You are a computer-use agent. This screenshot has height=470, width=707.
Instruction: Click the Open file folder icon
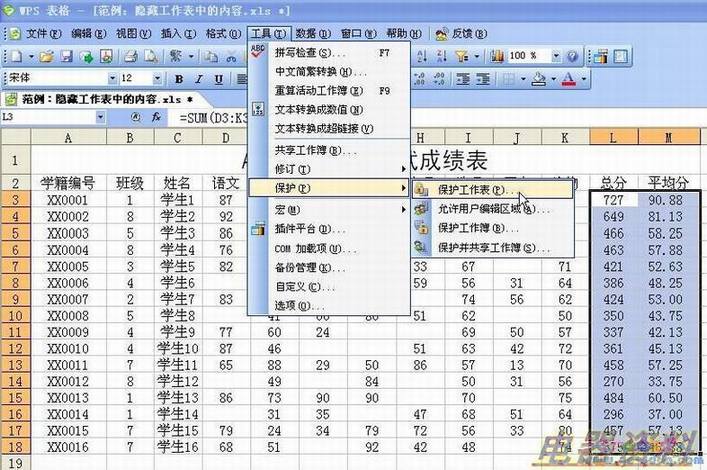(x=47, y=57)
